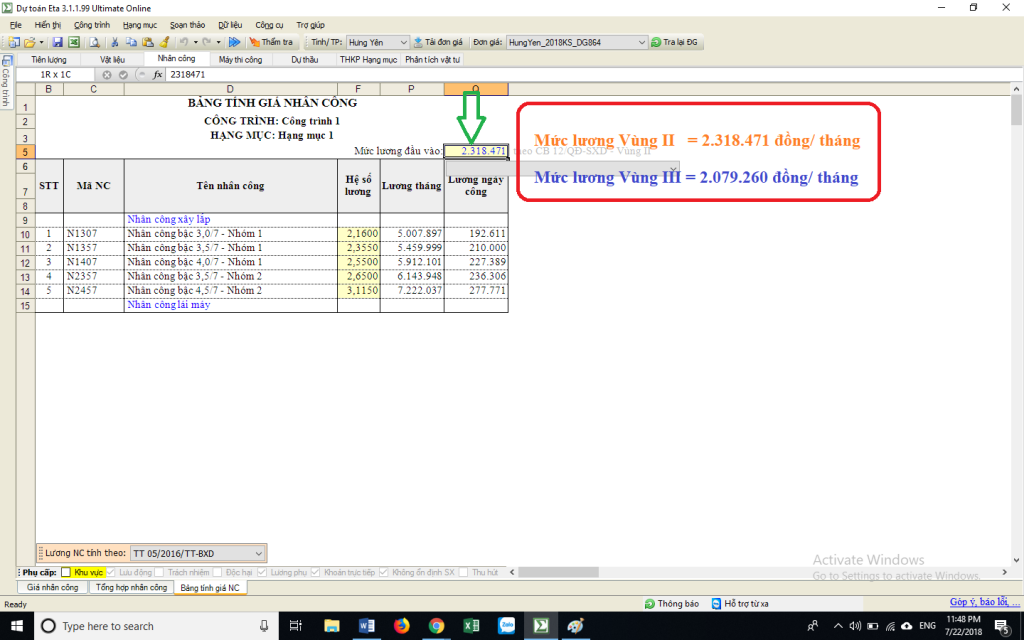
Task: Open Word from the Windows taskbar
Action: 366,625
